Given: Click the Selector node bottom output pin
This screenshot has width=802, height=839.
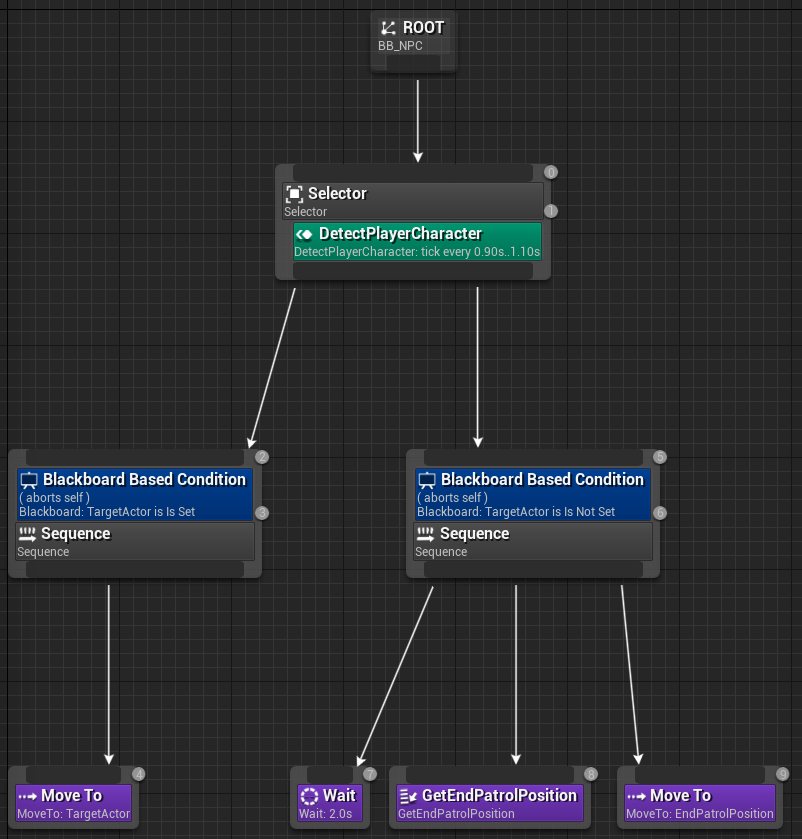Looking at the screenshot, I should 413,271.
